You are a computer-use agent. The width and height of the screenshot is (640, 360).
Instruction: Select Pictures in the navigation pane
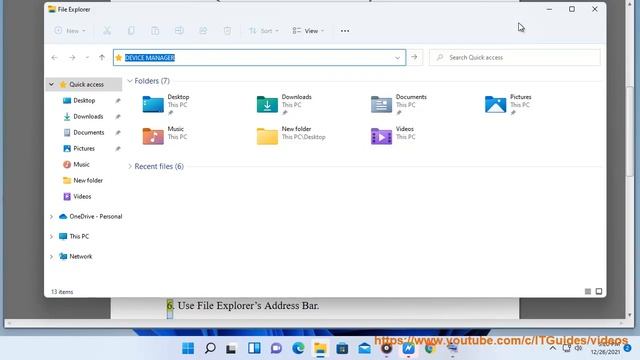(84, 148)
